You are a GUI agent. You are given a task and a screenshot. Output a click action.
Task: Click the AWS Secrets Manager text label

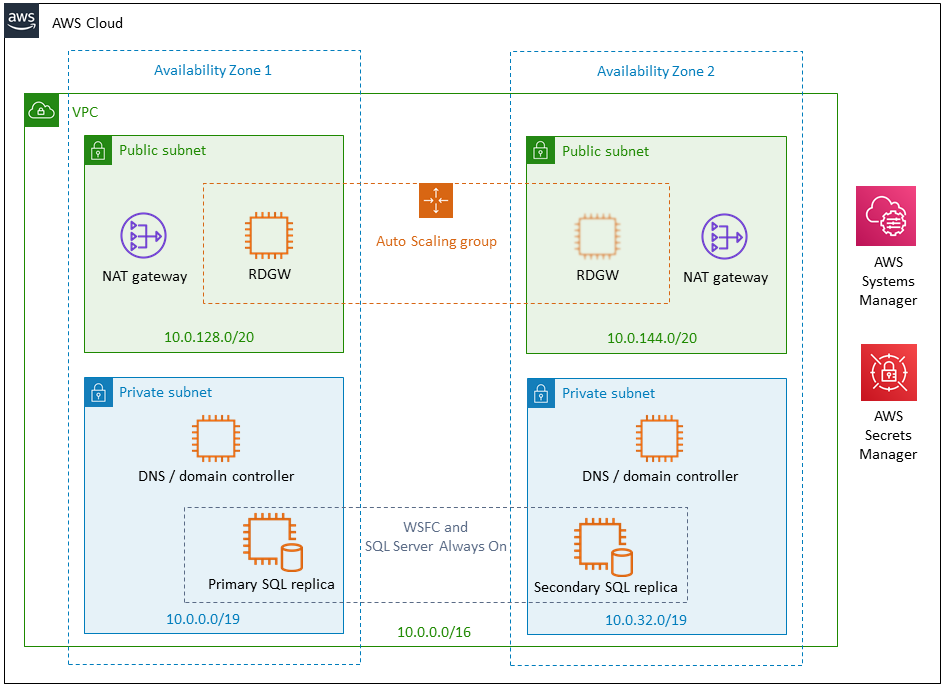[888, 435]
